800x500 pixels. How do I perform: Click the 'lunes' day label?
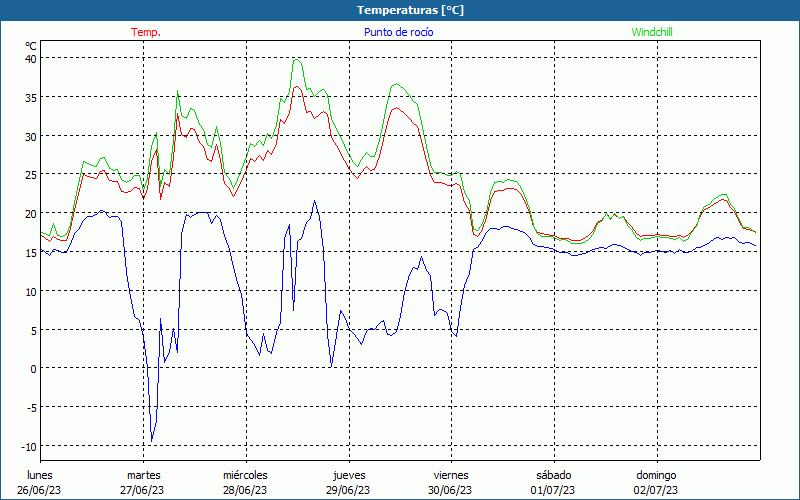coord(40,475)
